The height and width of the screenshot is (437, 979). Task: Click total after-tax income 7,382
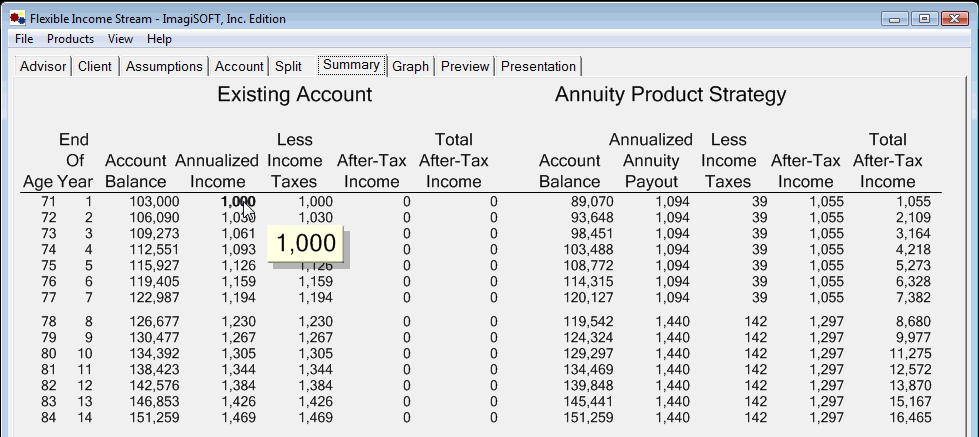tap(914, 297)
